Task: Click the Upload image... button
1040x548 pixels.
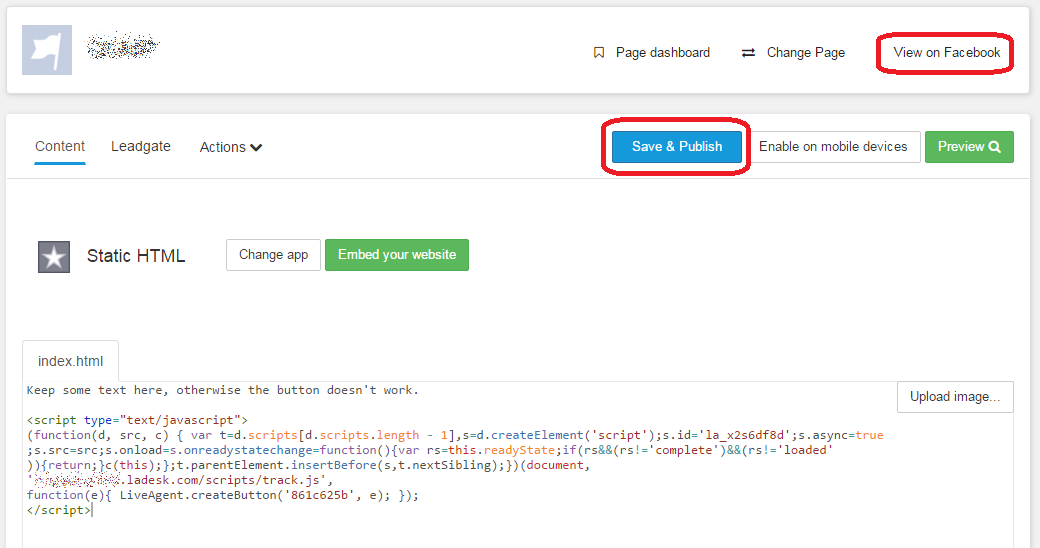Action: coord(955,397)
